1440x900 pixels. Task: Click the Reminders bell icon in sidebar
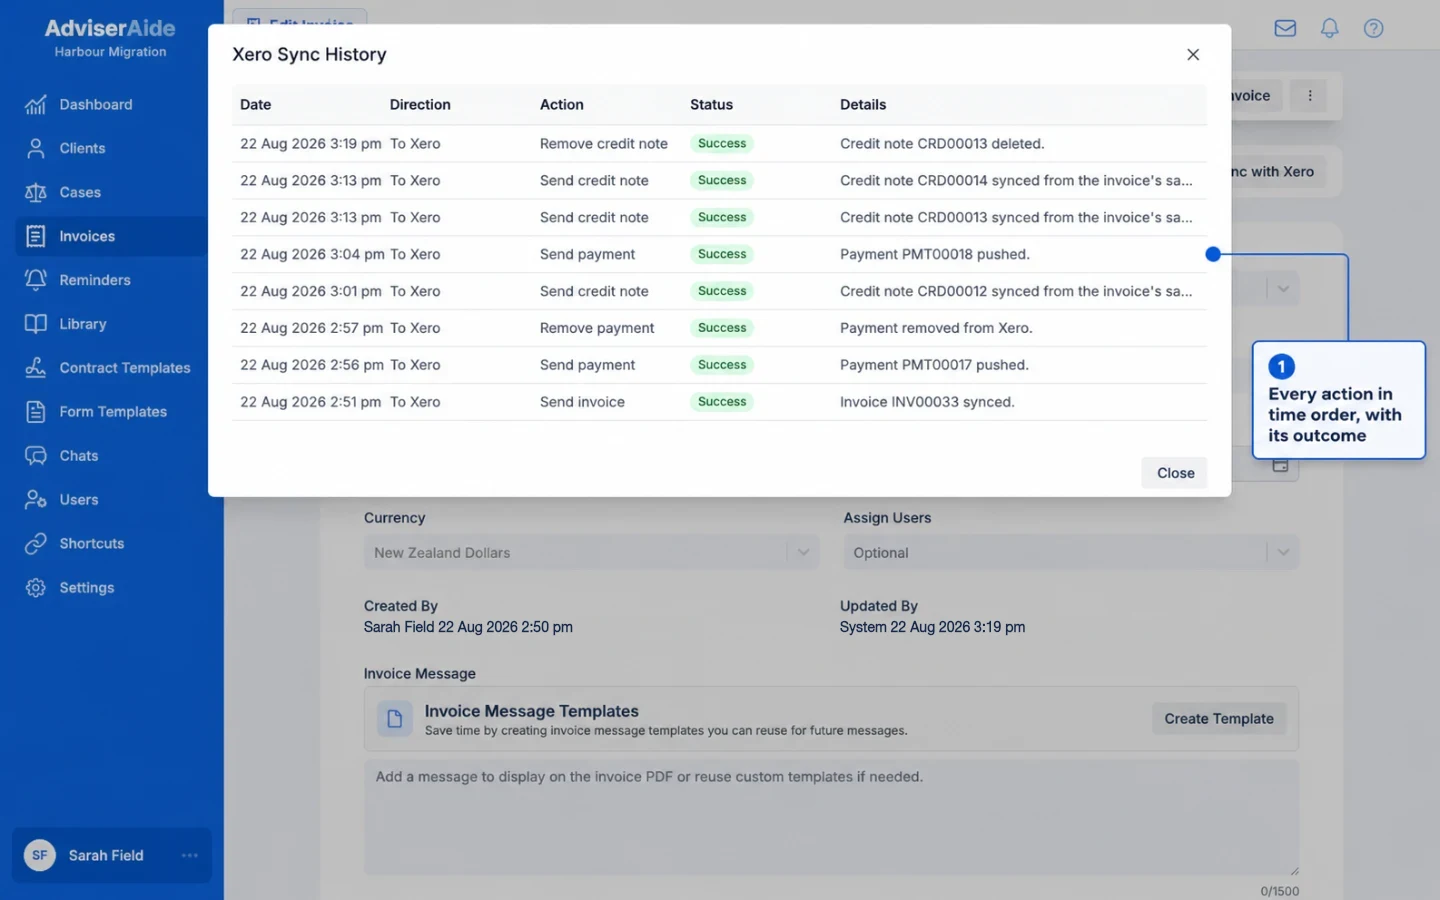(36, 280)
